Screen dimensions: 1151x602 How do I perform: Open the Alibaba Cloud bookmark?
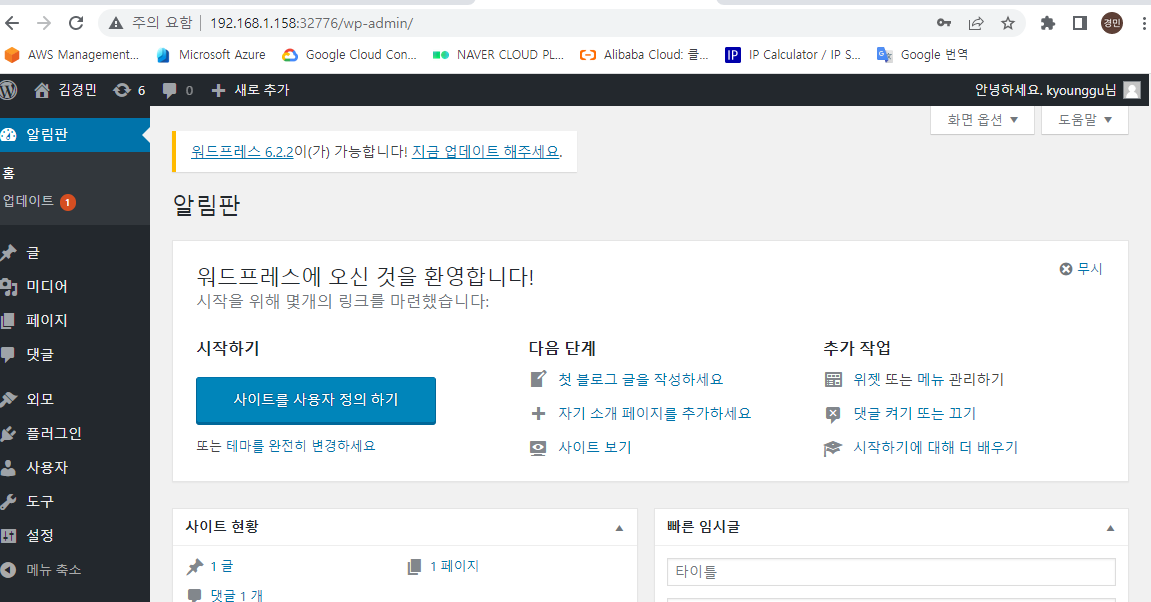[x=644, y=55]
